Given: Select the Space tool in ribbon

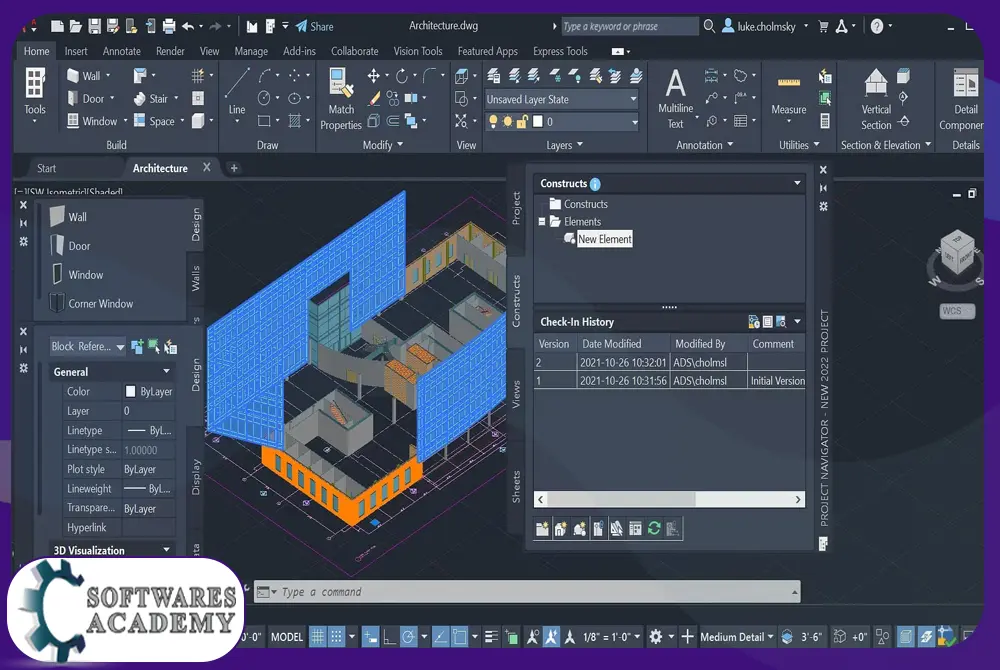Looking at the screenshot, I should (154, 121).
